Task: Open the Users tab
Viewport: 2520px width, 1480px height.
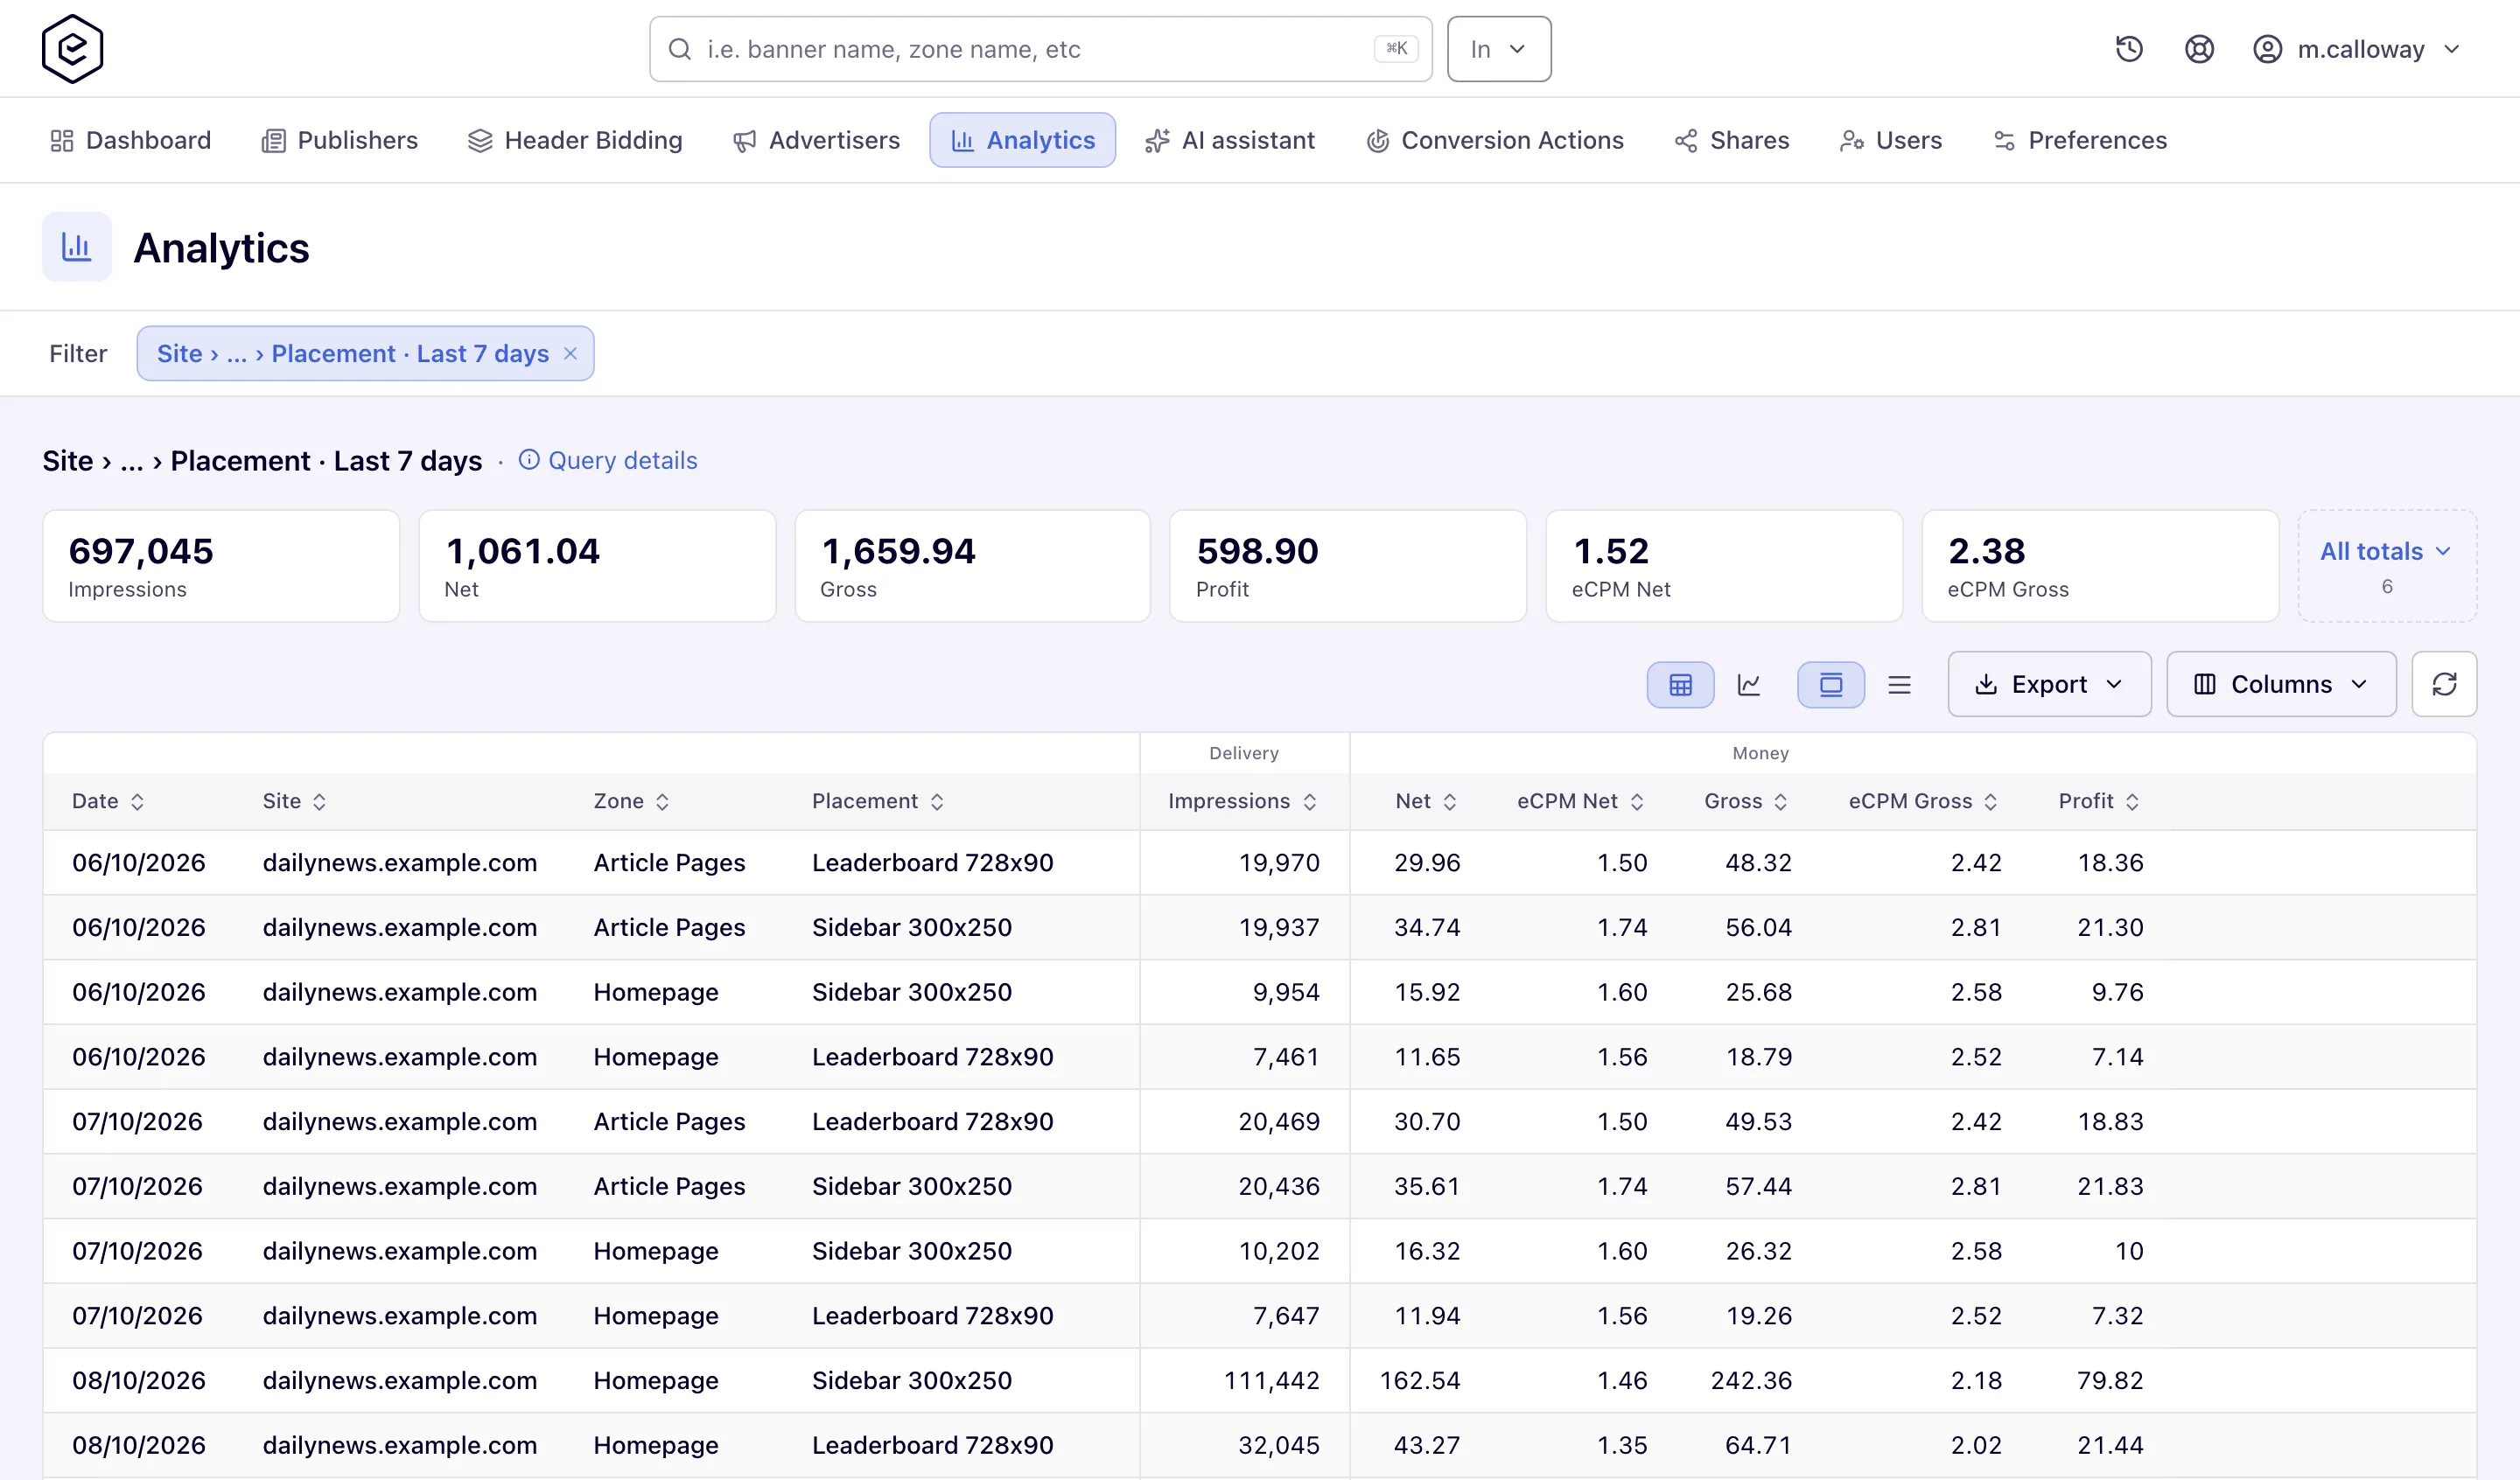Action: [1891, 140]
